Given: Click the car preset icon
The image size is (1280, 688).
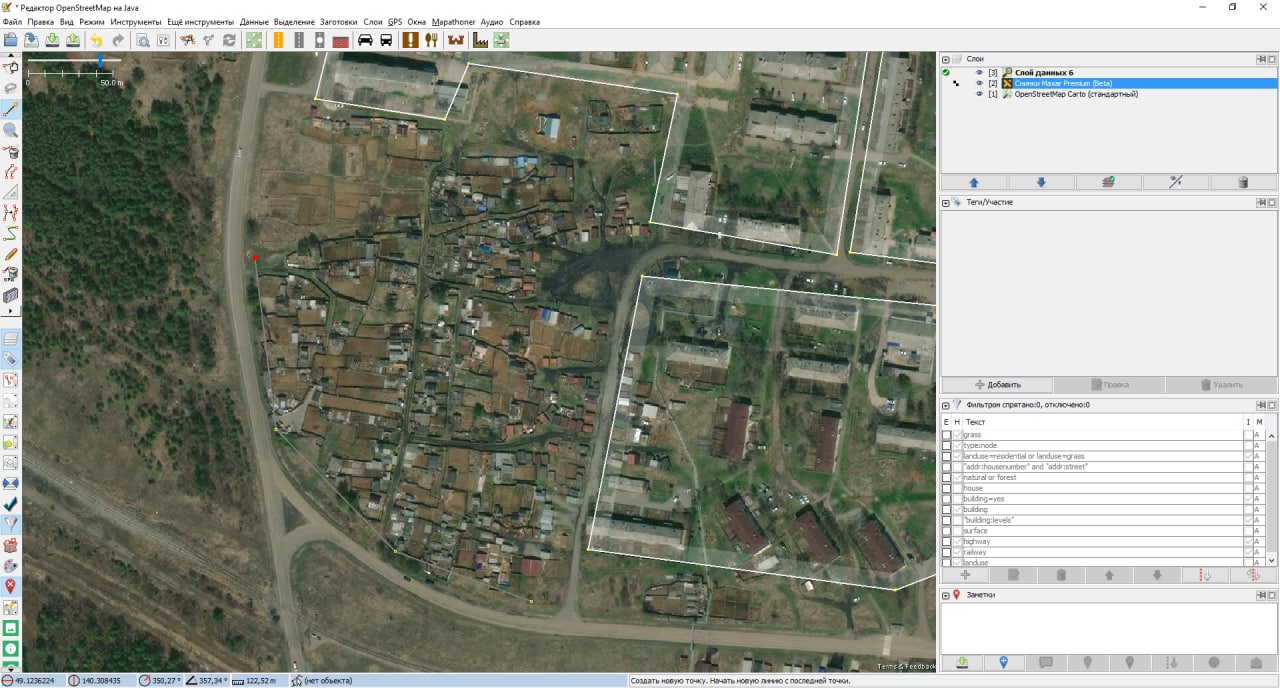Looking at the screenshot, I should (x=365, y=40).
